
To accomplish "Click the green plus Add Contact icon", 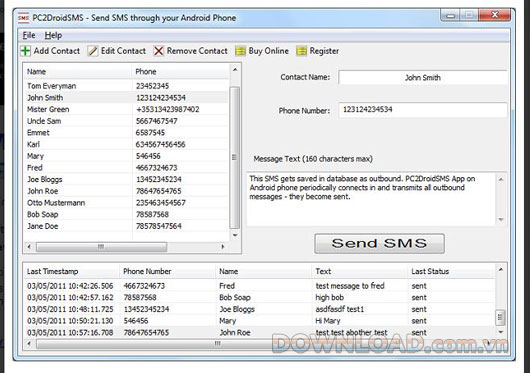I will [x=25, y=51].
